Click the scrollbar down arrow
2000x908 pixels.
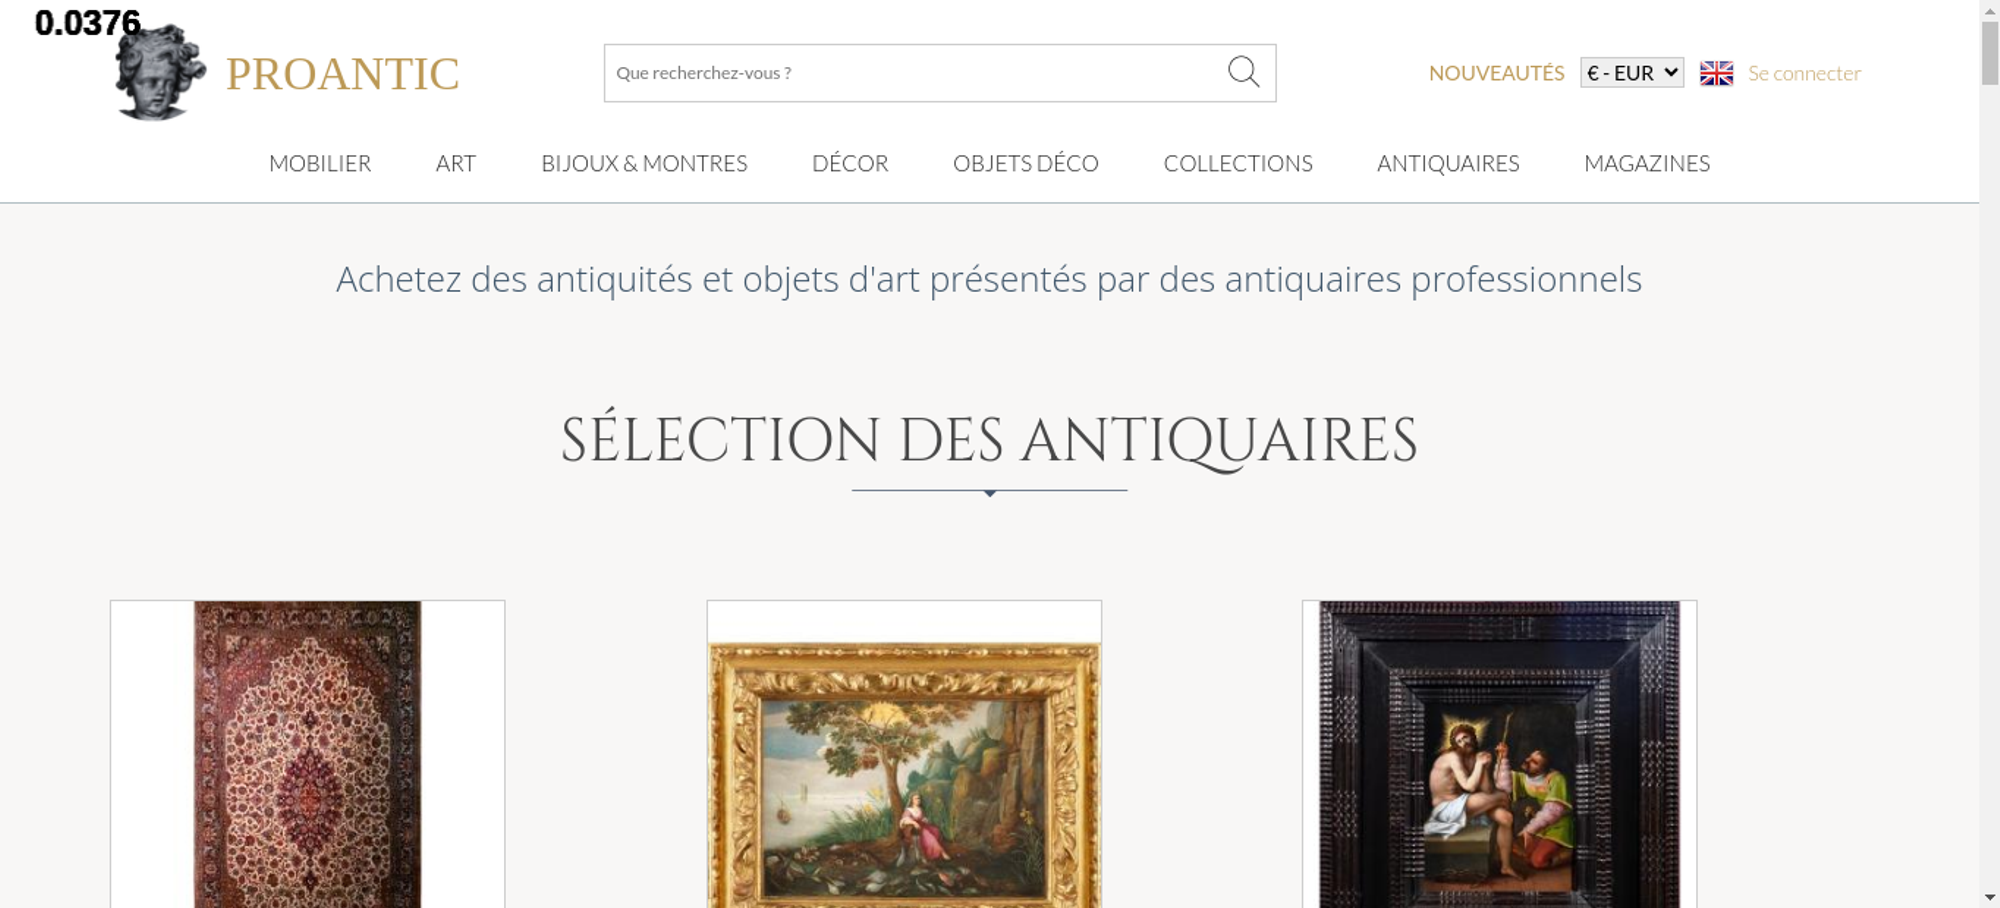[x=1990, y=897]
